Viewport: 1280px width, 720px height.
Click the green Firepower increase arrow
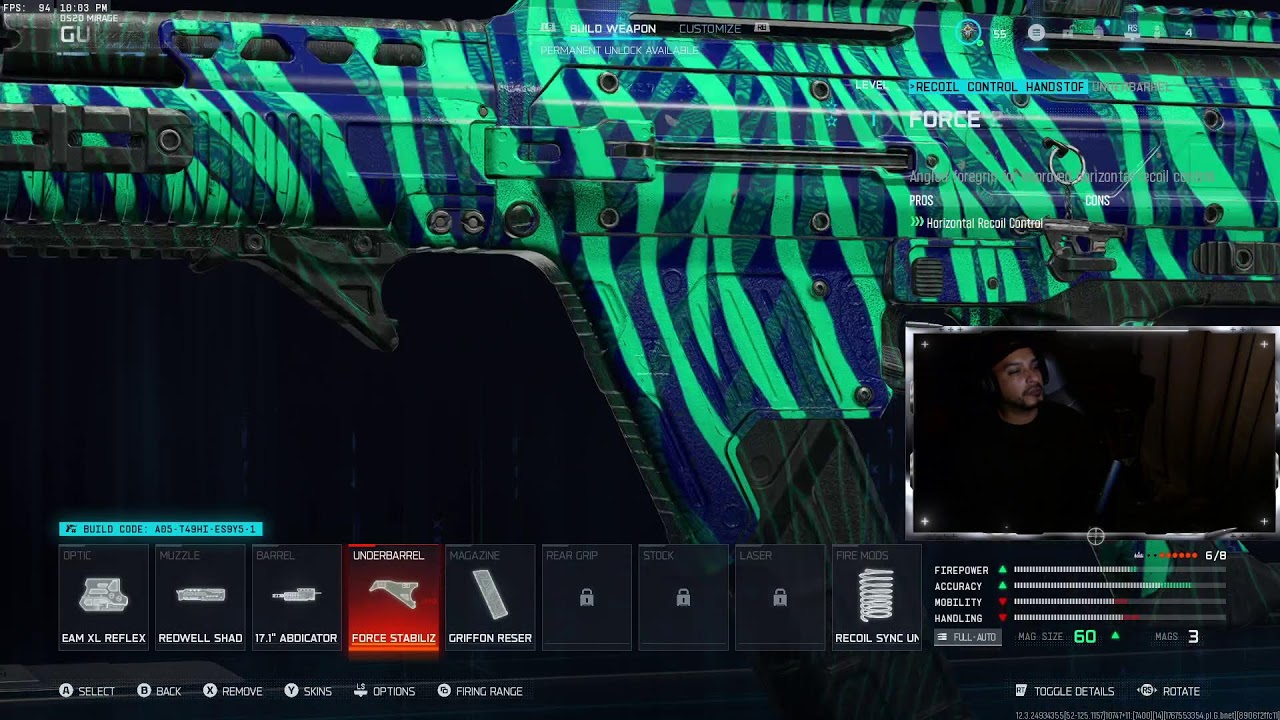[x=1002, y=570]
